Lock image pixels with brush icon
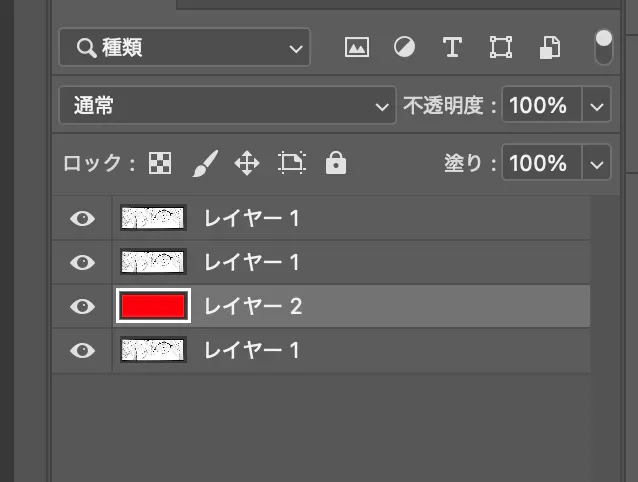Image resolution: width=638 pixels, height=482 pixels. click(204, 164)
